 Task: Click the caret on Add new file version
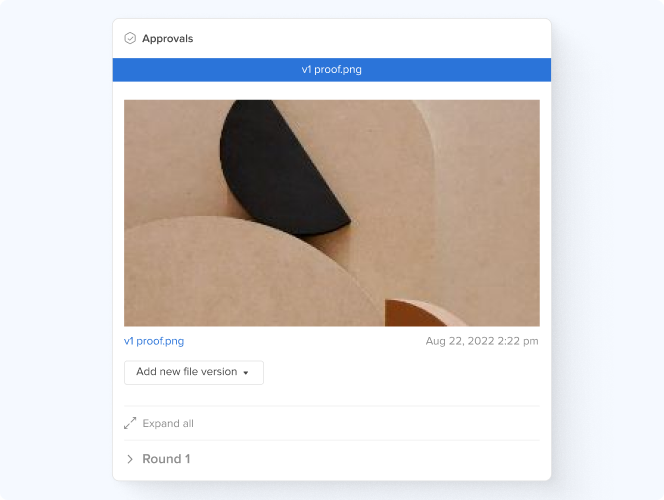(246, 373)
